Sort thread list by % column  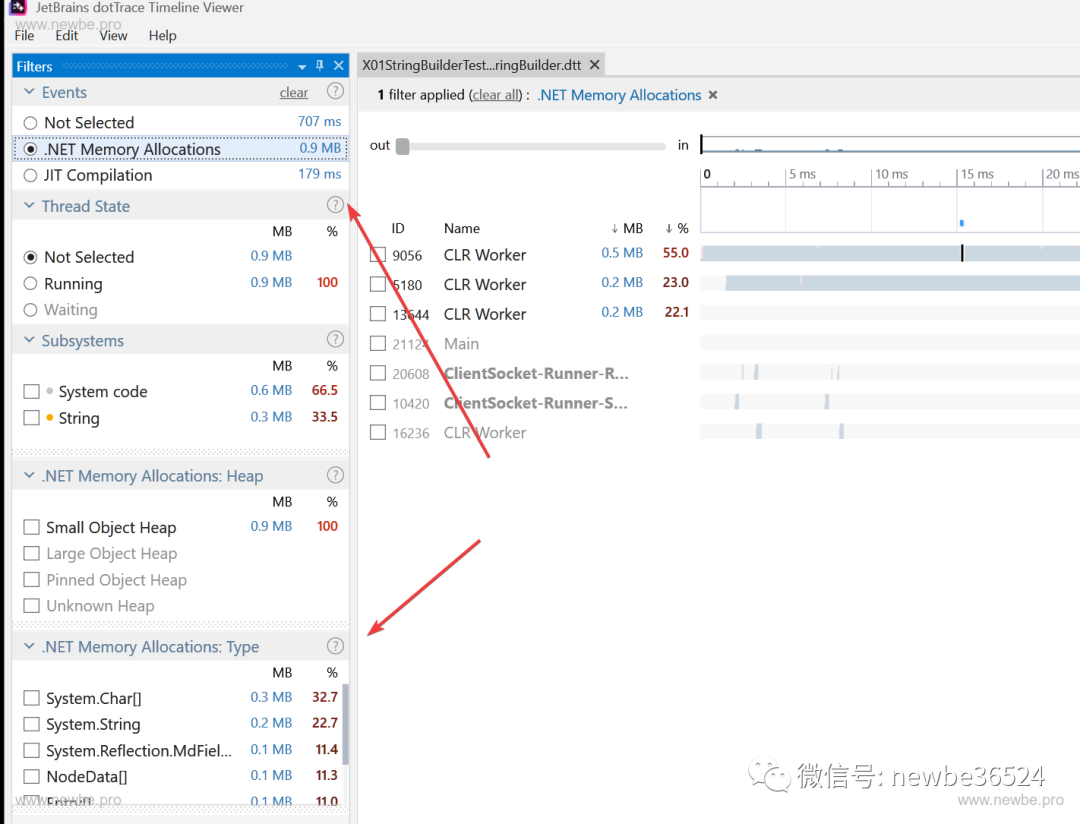tap(676, 228)
